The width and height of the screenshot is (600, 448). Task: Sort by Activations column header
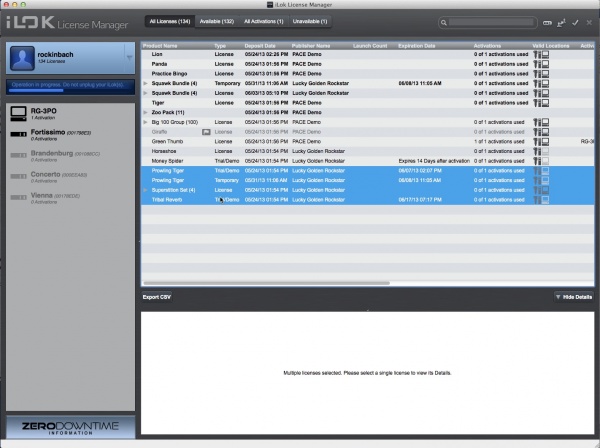point(488,46)
